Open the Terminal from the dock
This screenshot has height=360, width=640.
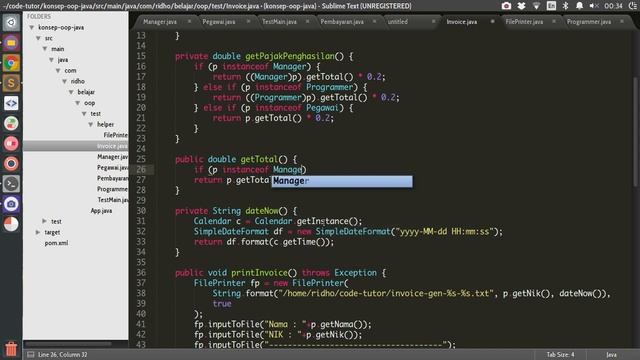(x=11, y=184)
